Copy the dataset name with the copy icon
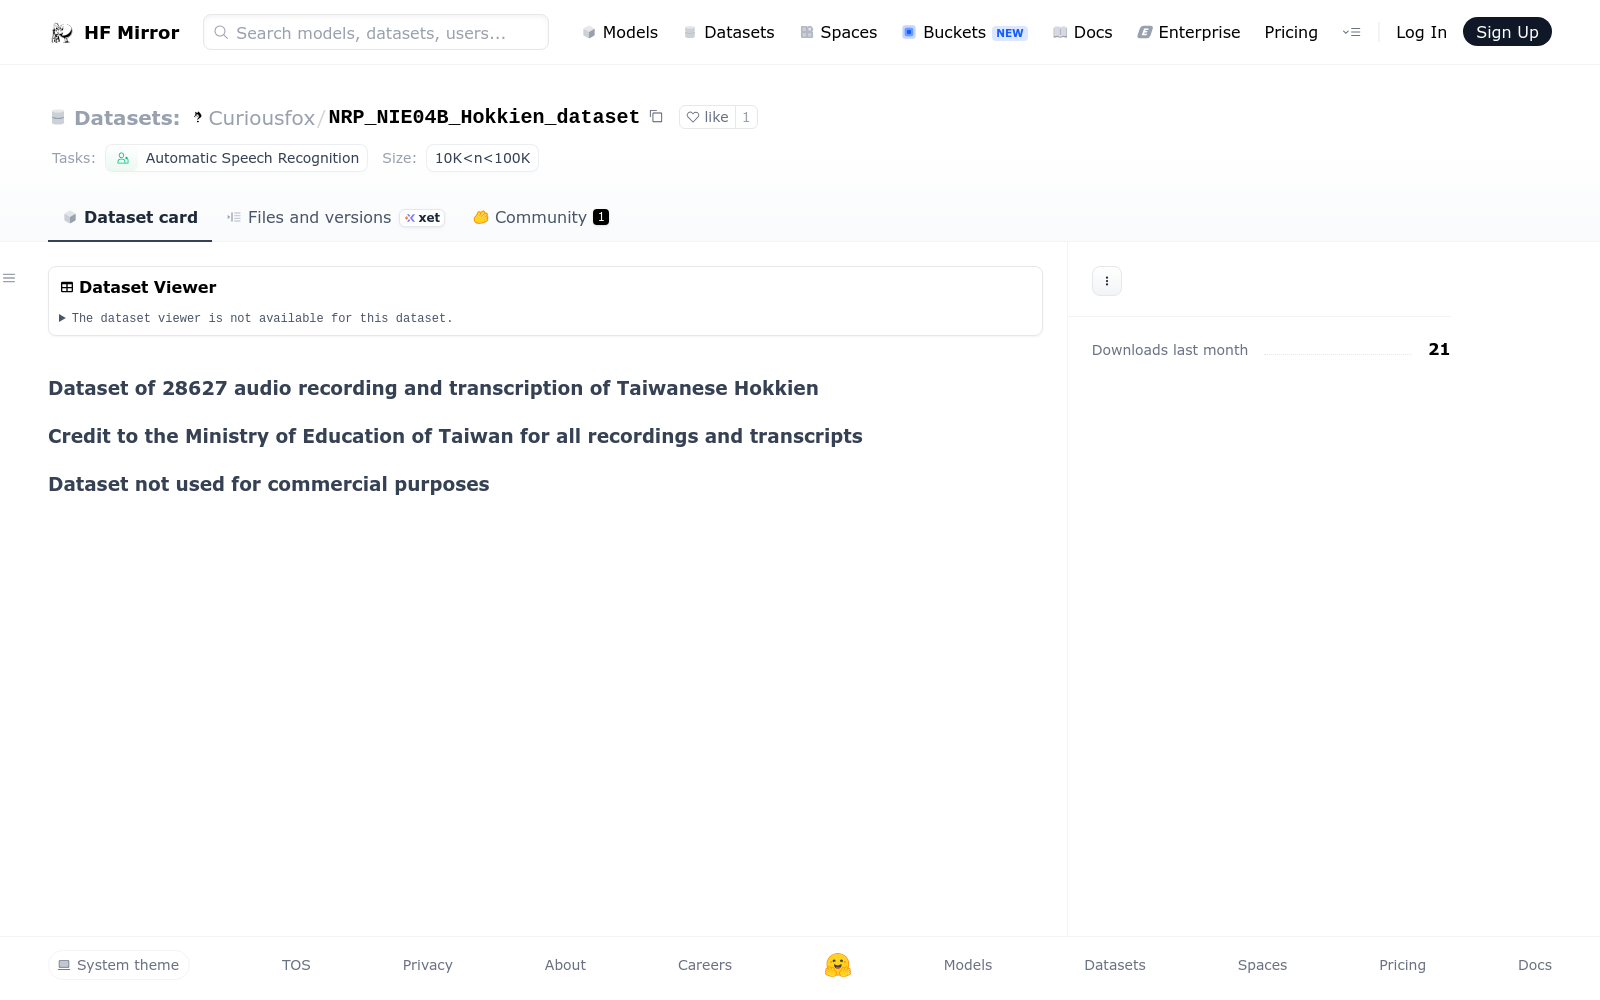Viewport: 1600px width, 1000px height. [656, 116]
